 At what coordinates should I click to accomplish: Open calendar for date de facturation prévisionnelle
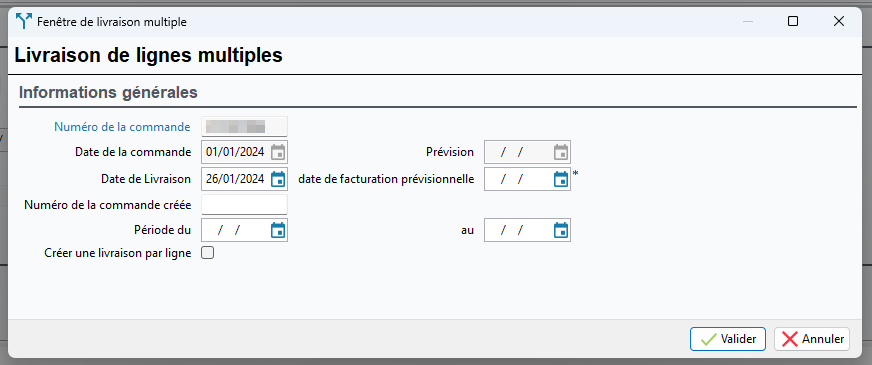pos(561,179)
